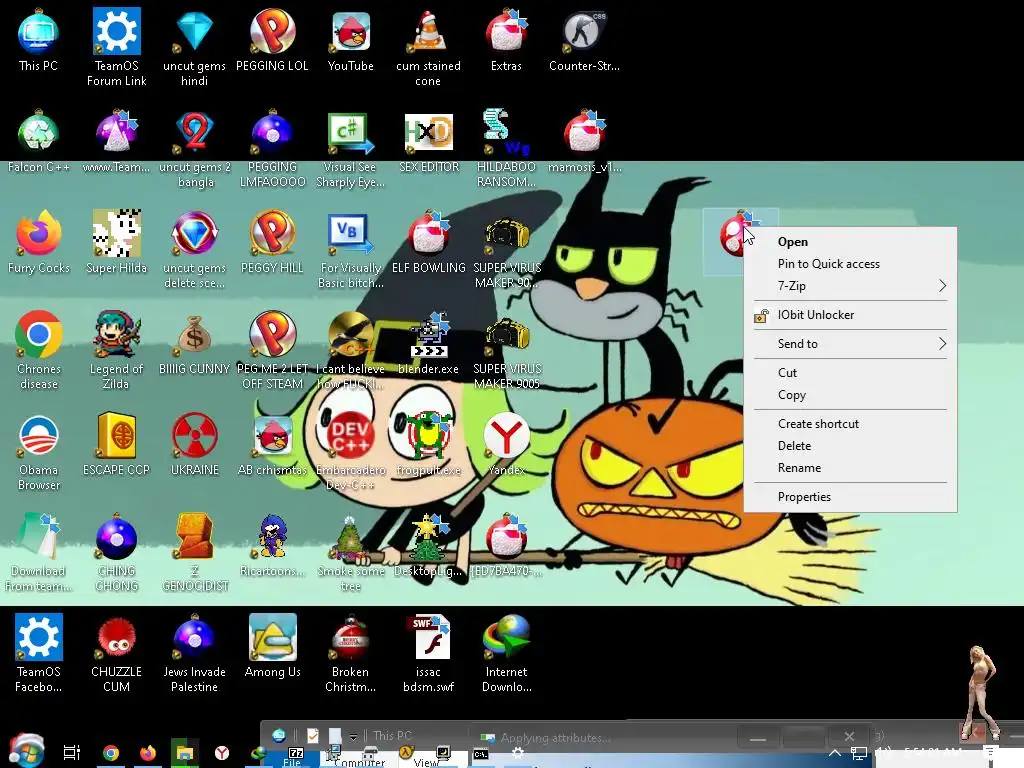The height and width of the screenshot is (768, 1024).
Task: Expand the Send to submenu
Action: 850,344
